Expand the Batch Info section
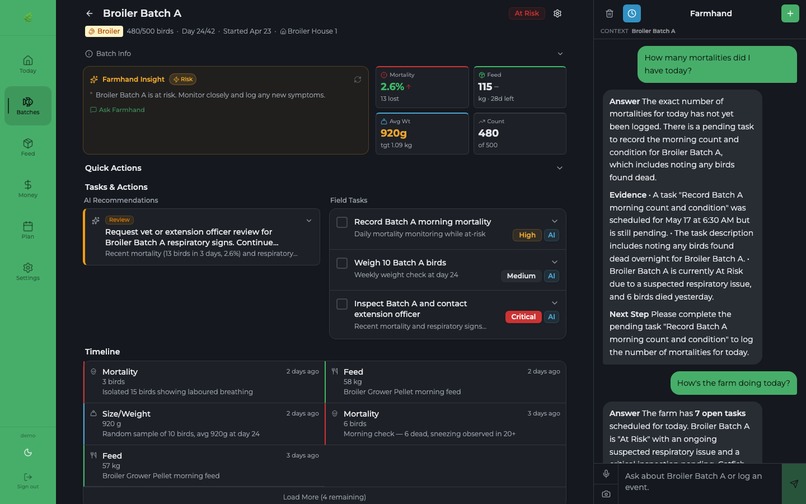 click(560, 53)
